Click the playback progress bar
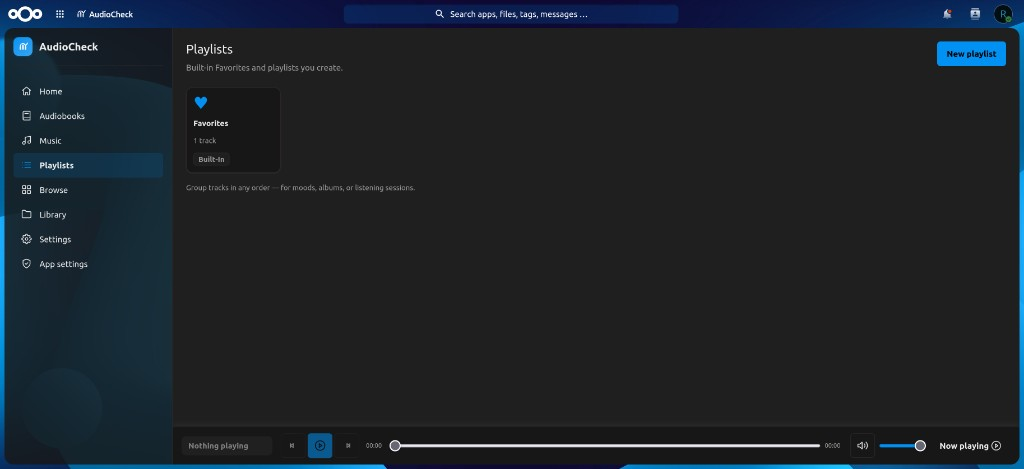 (x=607, y=445)
